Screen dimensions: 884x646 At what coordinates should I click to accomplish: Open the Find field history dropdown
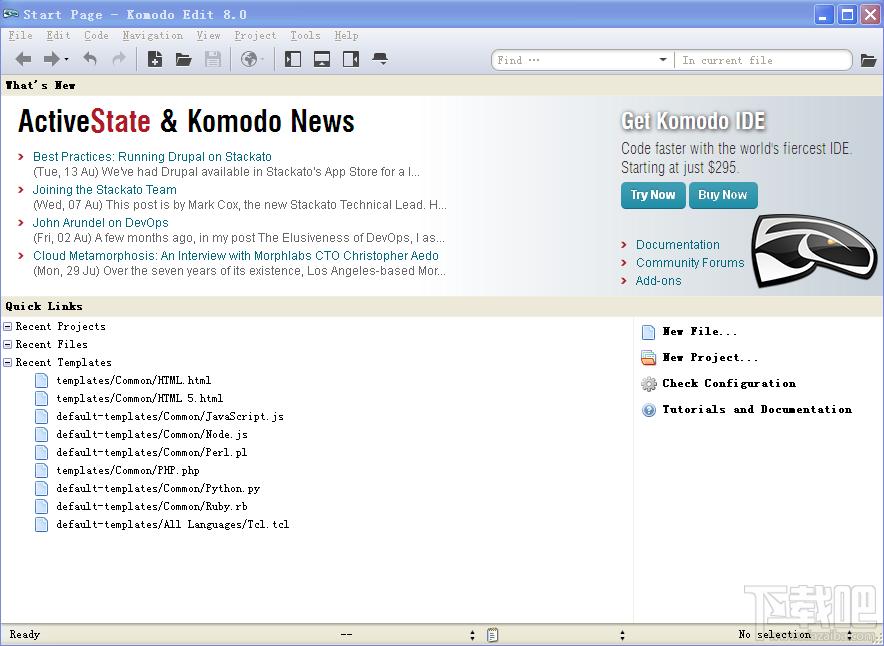pos(663,60)
